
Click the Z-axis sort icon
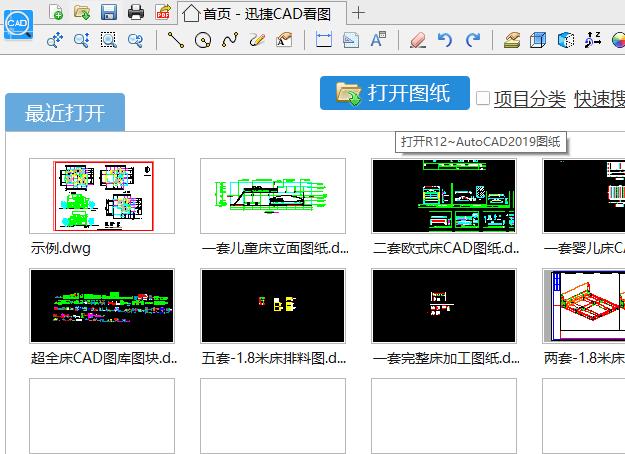tap(593, 40)
